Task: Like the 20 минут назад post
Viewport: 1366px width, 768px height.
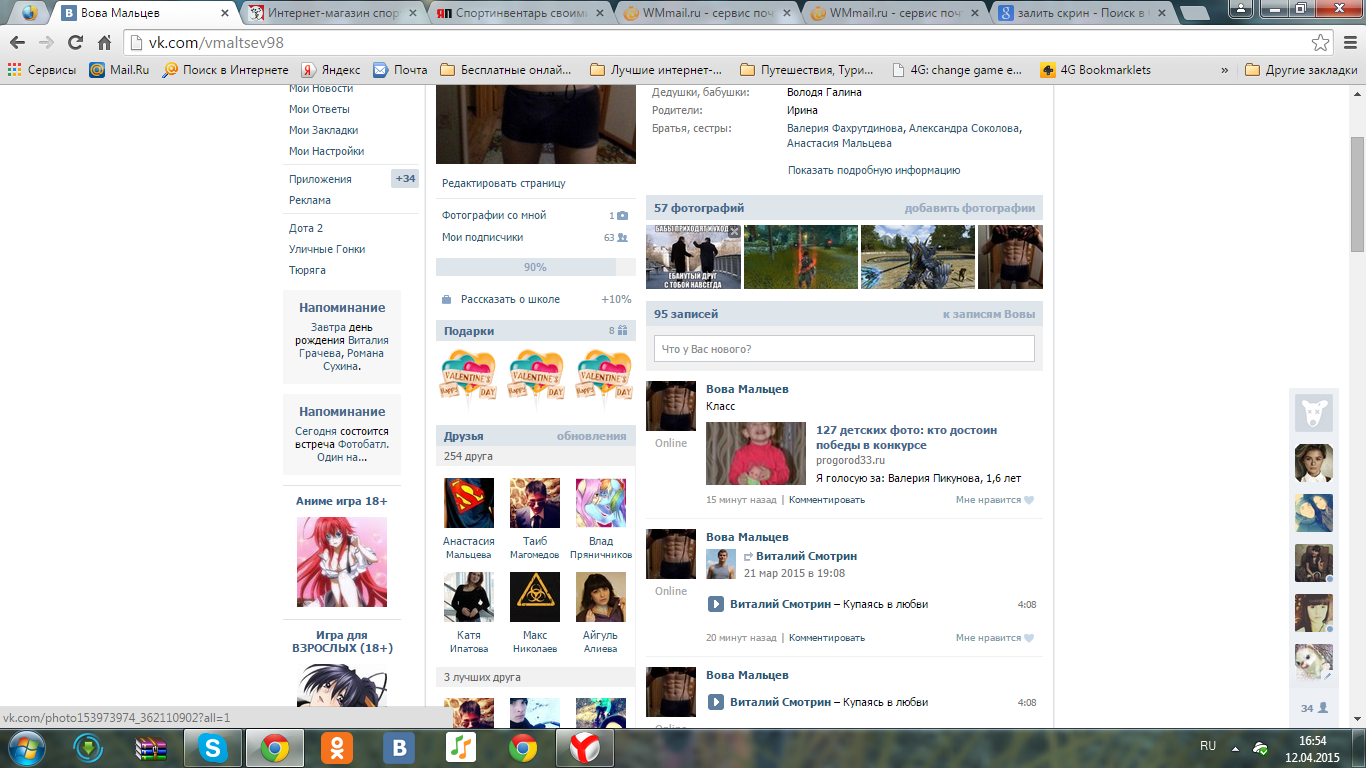Action: (994, 638)
